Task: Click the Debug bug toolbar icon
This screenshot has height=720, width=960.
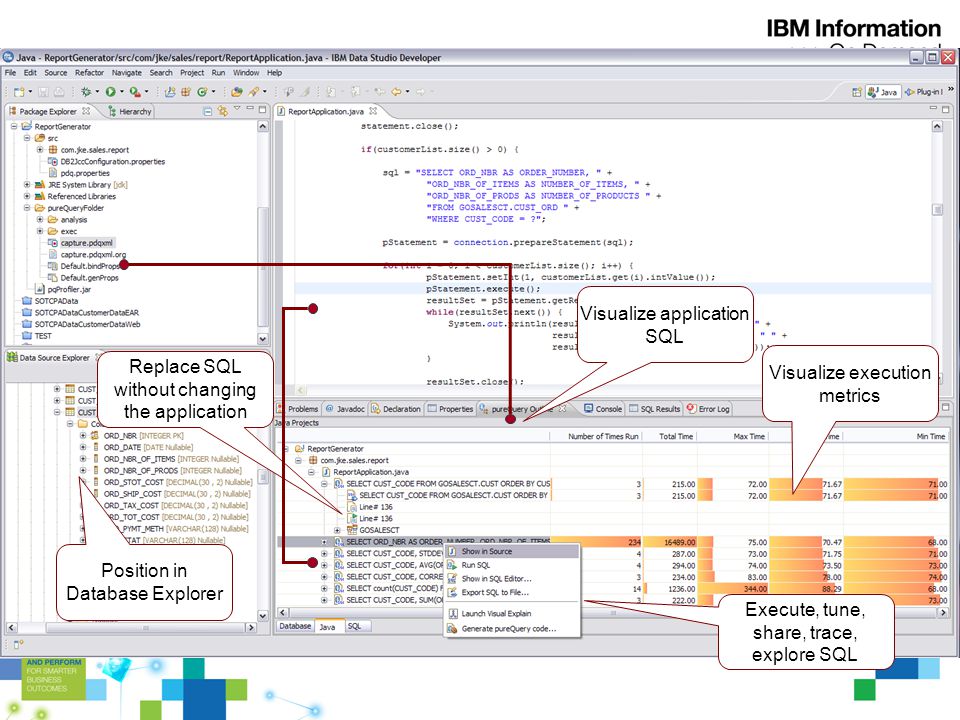Action: pyautogui.click(x=86, y=92)
